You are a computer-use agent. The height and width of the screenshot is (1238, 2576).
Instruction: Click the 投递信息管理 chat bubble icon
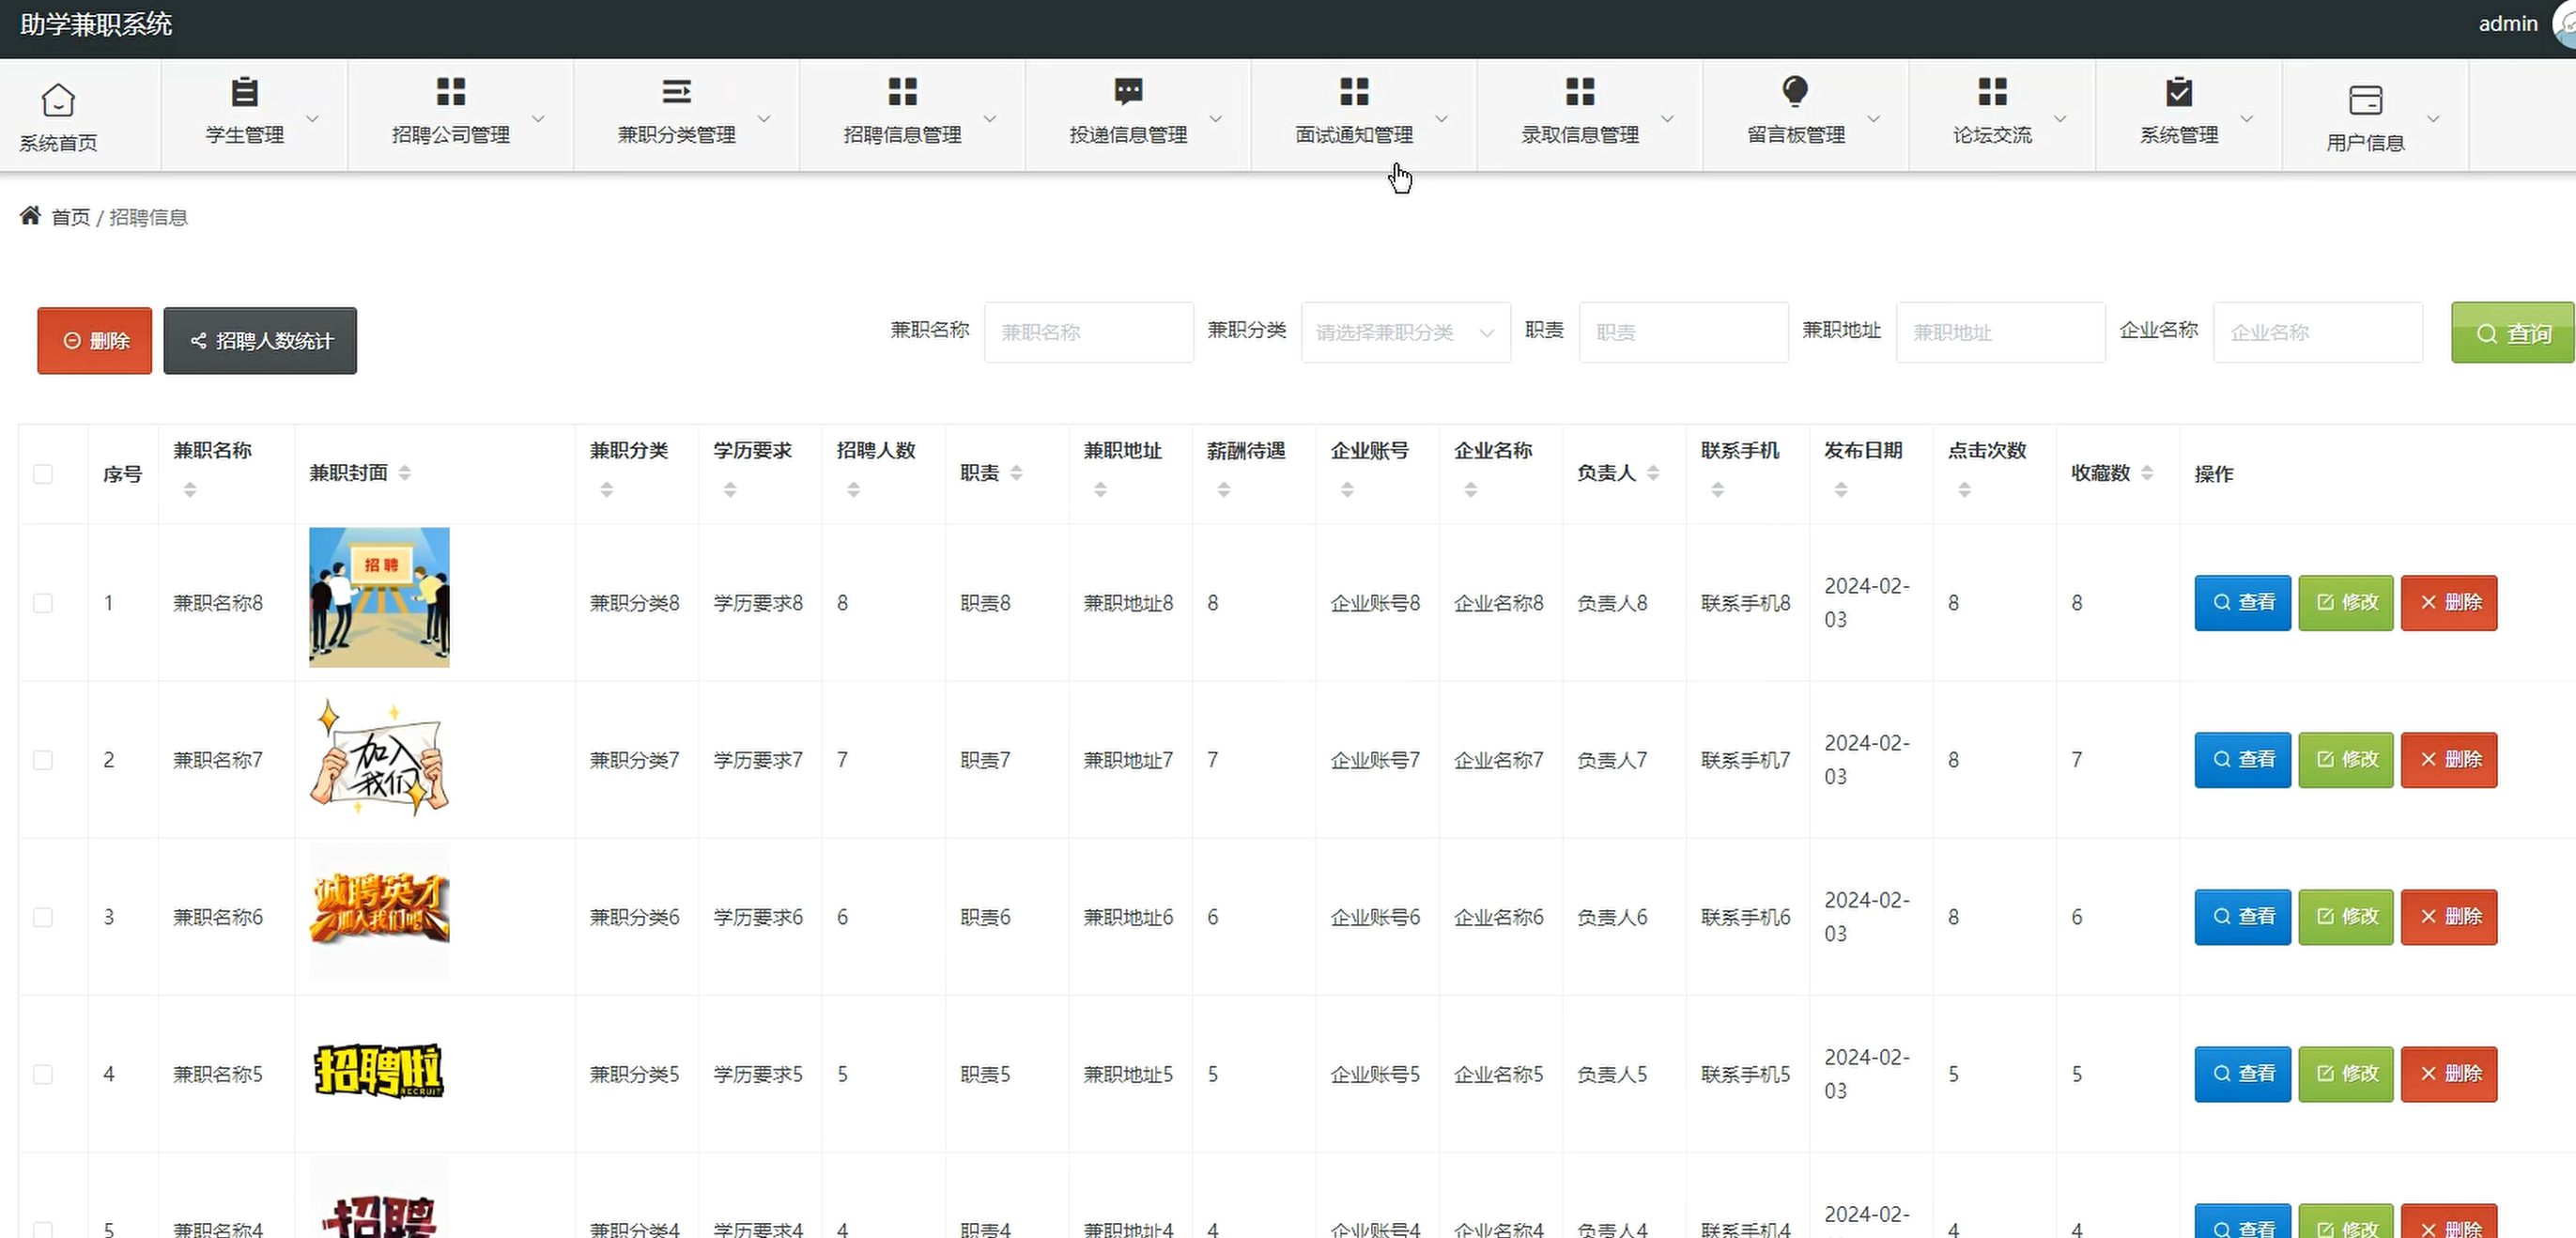[1129, 92]
